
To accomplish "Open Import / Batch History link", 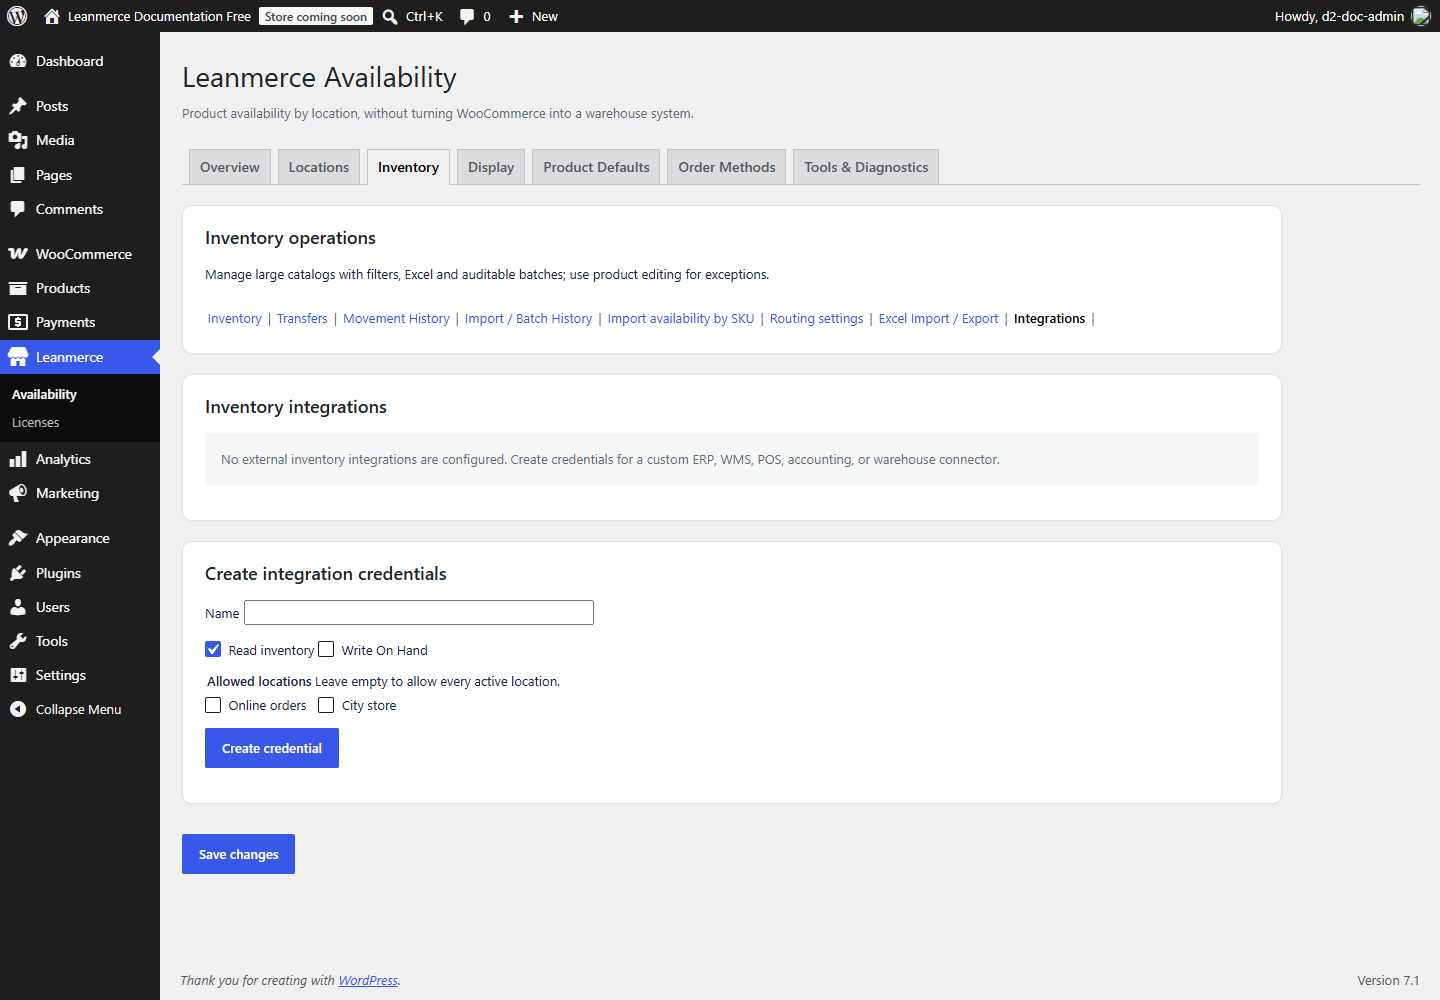I will tap(528, 319).
